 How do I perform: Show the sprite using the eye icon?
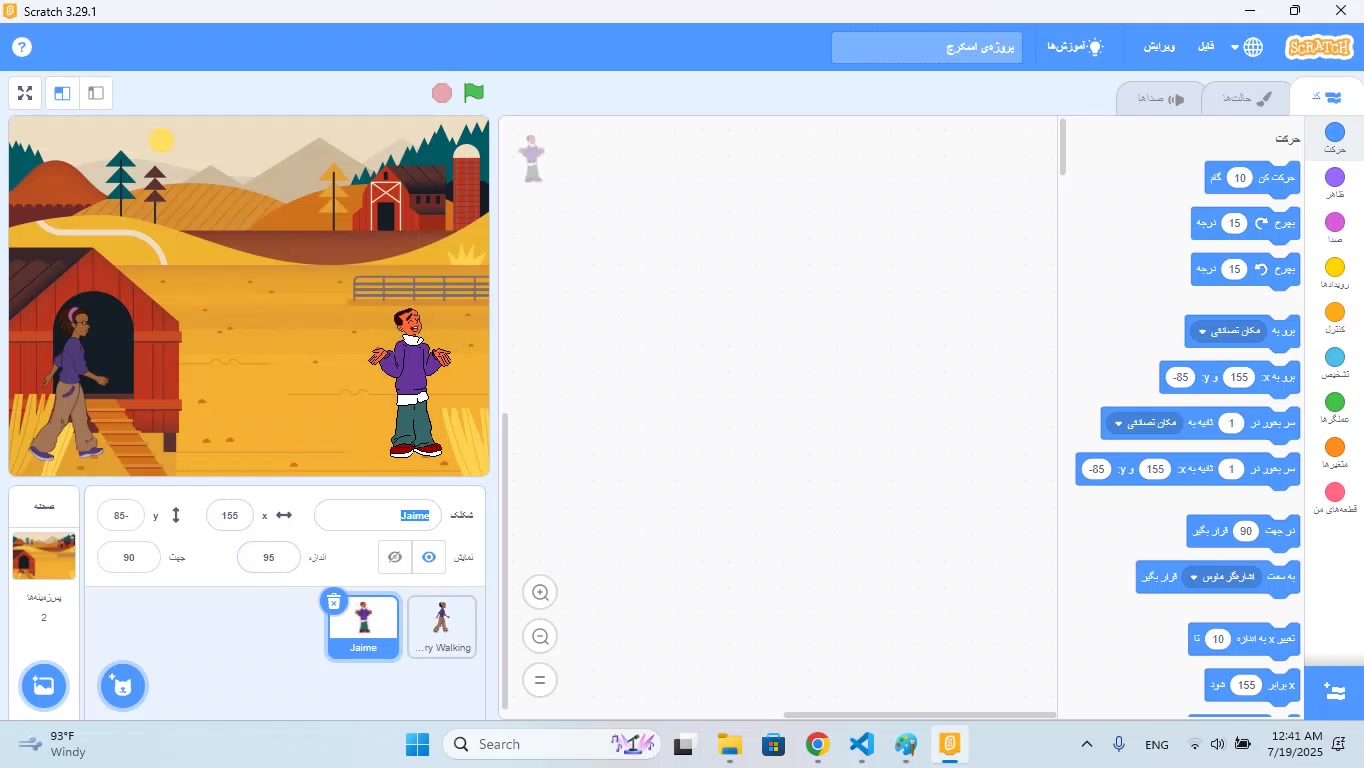[429, 557]
